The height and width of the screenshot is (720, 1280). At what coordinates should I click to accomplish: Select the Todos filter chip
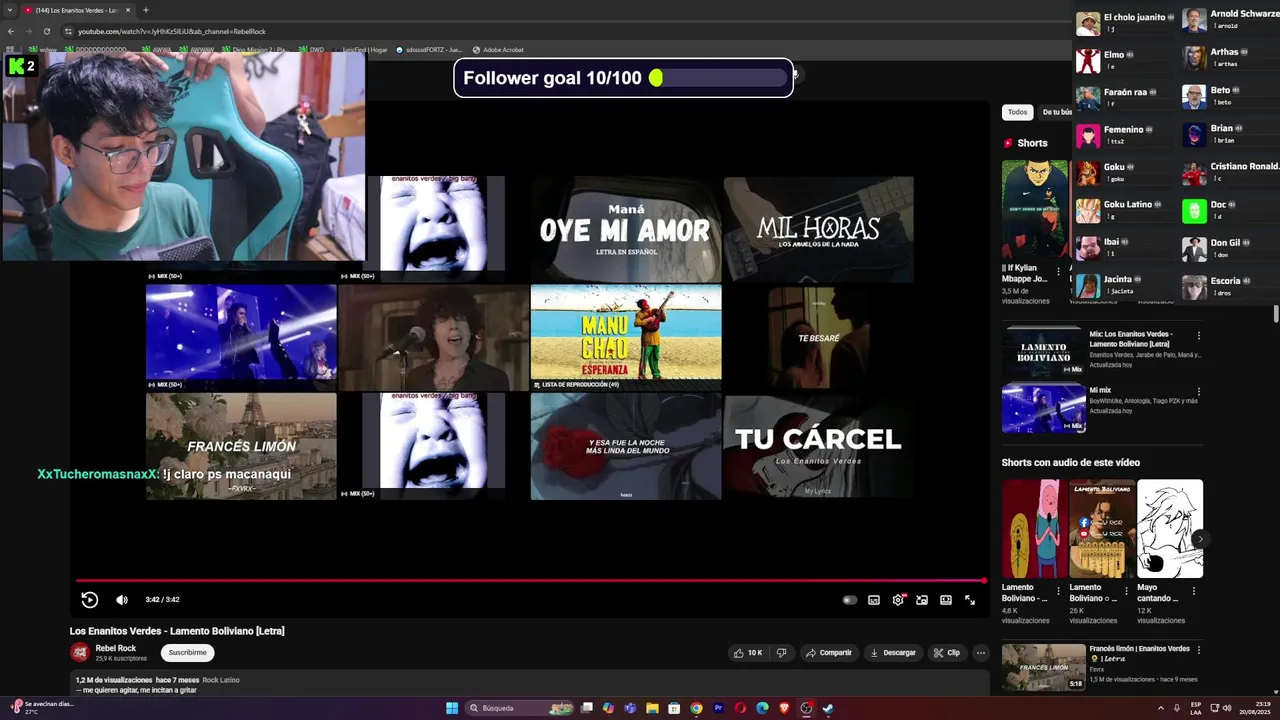pos(1017,112)
